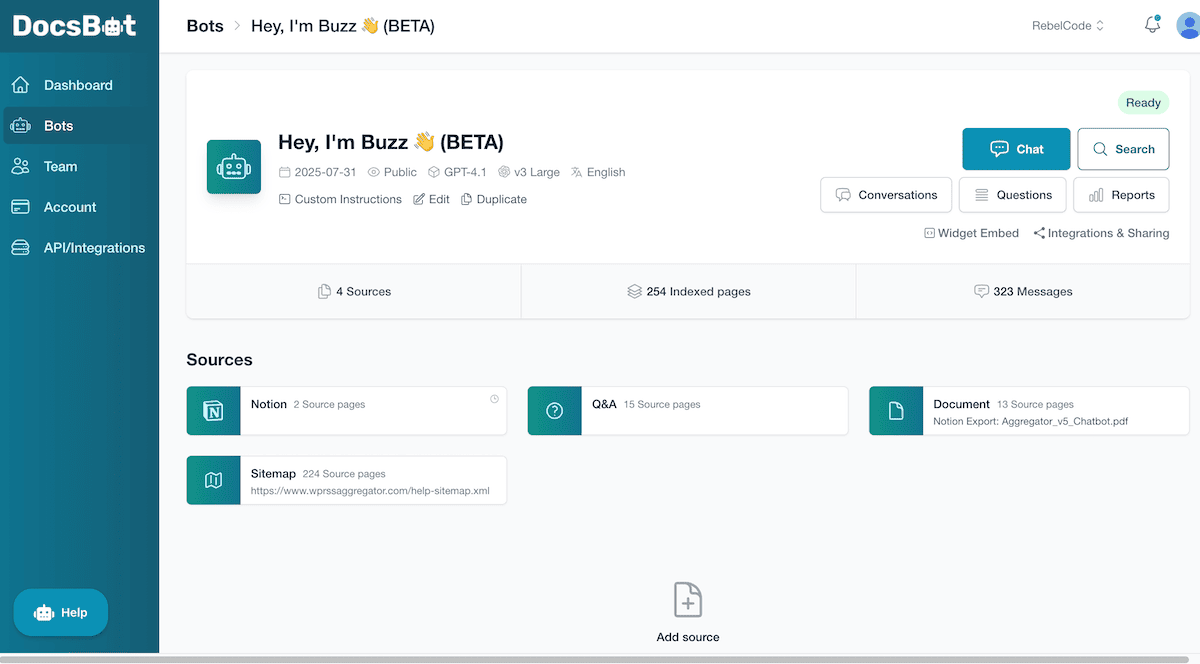Image resolution: width=1200 pixels, height=664 pixels.
Task: Open the Questions button
Action: pyautogui.click(x=1012, y=195)
